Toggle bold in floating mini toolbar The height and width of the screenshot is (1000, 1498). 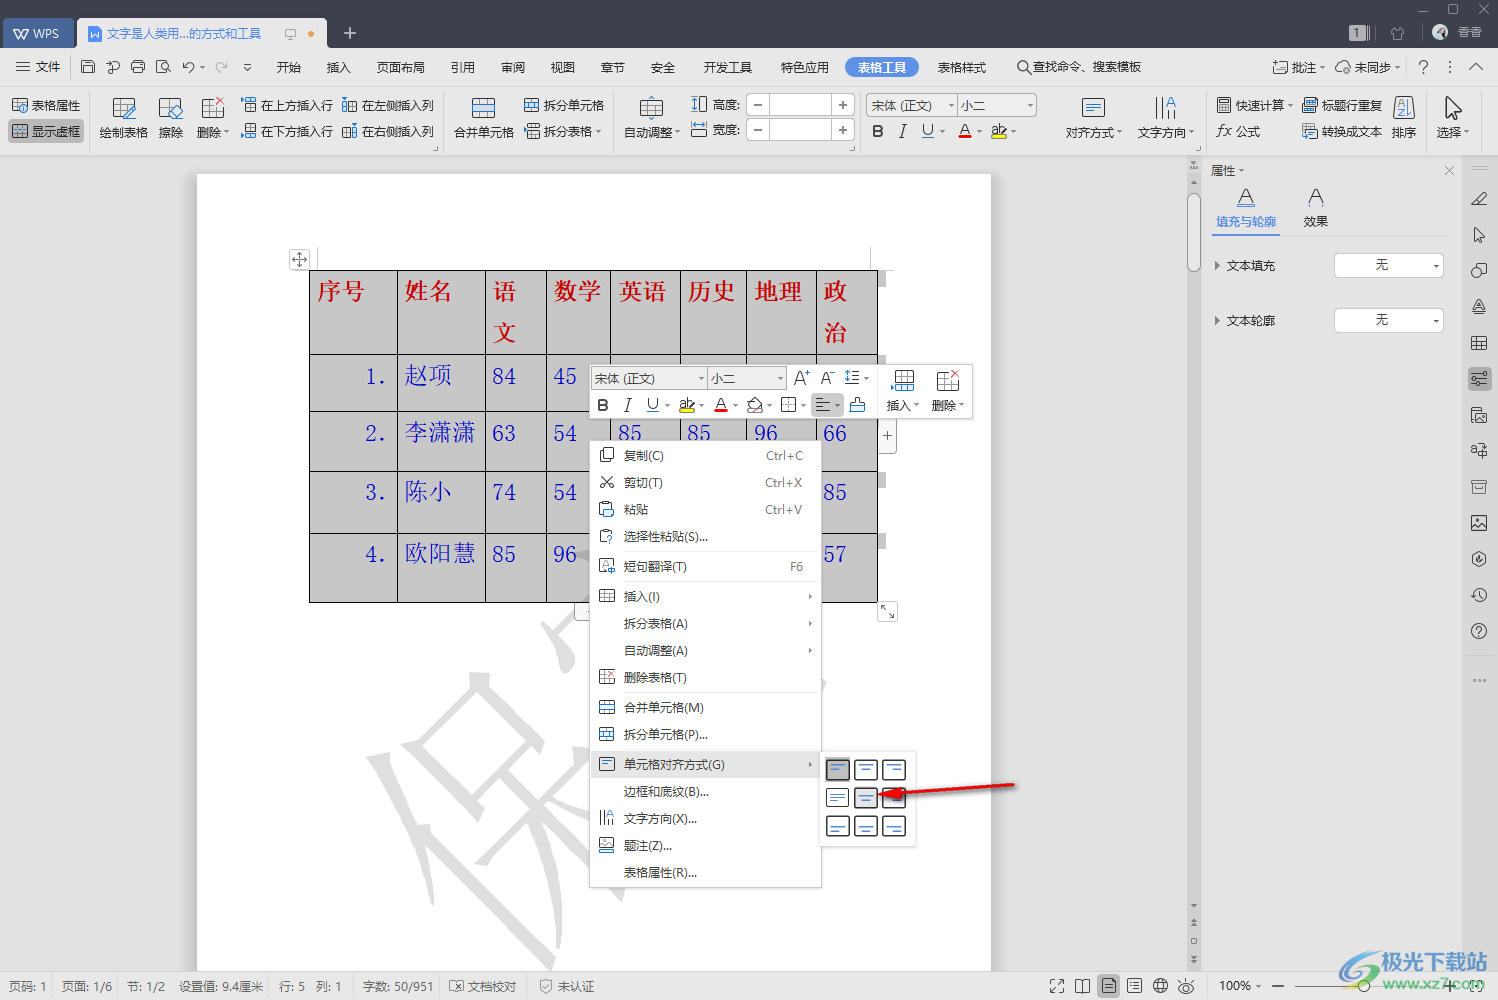tap(603, 405)
